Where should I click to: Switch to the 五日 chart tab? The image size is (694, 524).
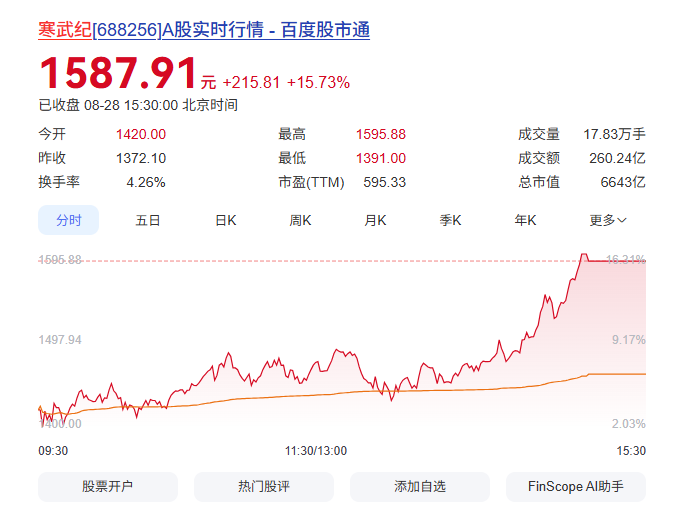147,220
